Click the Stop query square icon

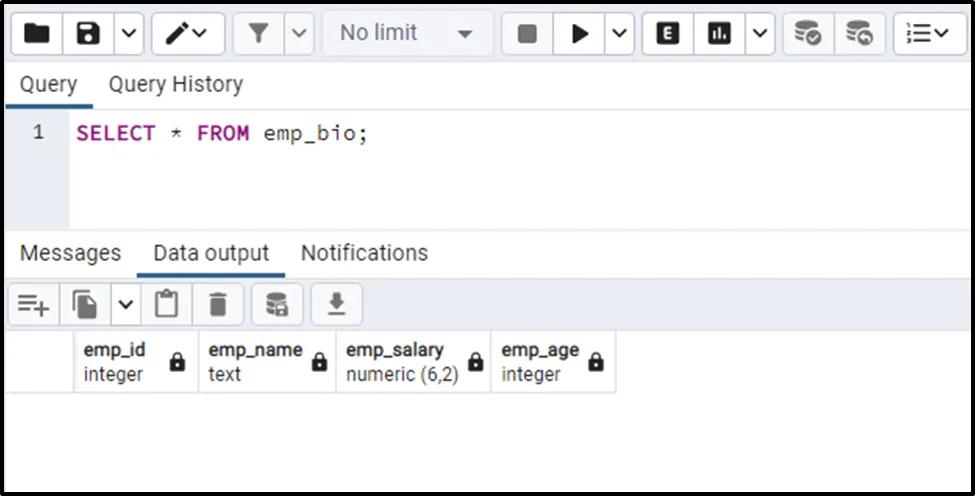pos(527,34)
